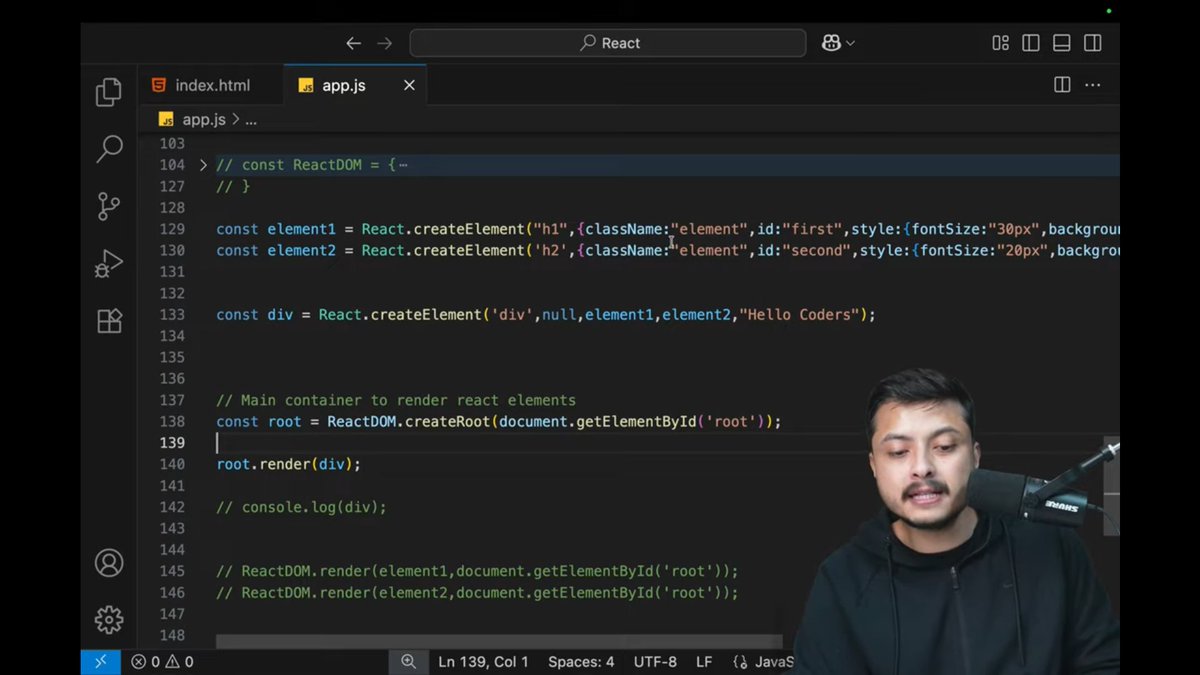The image size is (1200, 675).
Task: Open the Copilot dropdown next to search bar
Action: (838, 42)
